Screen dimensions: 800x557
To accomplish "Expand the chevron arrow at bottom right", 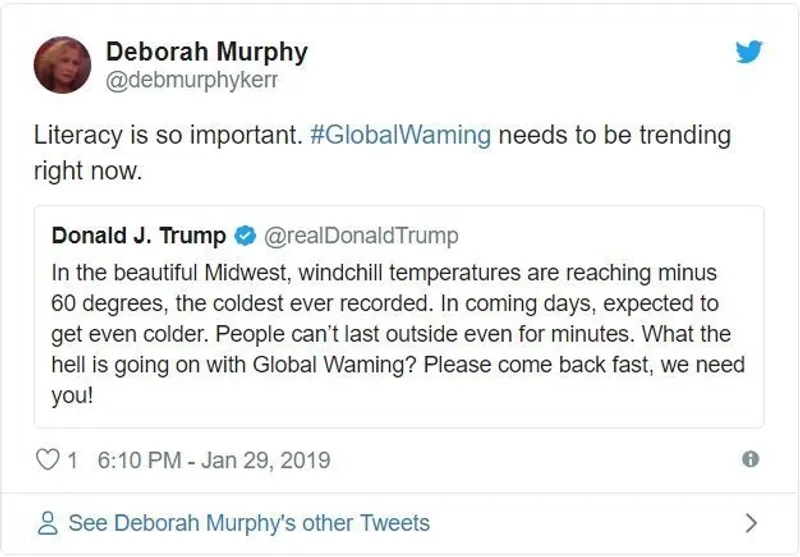I will 752,523.
